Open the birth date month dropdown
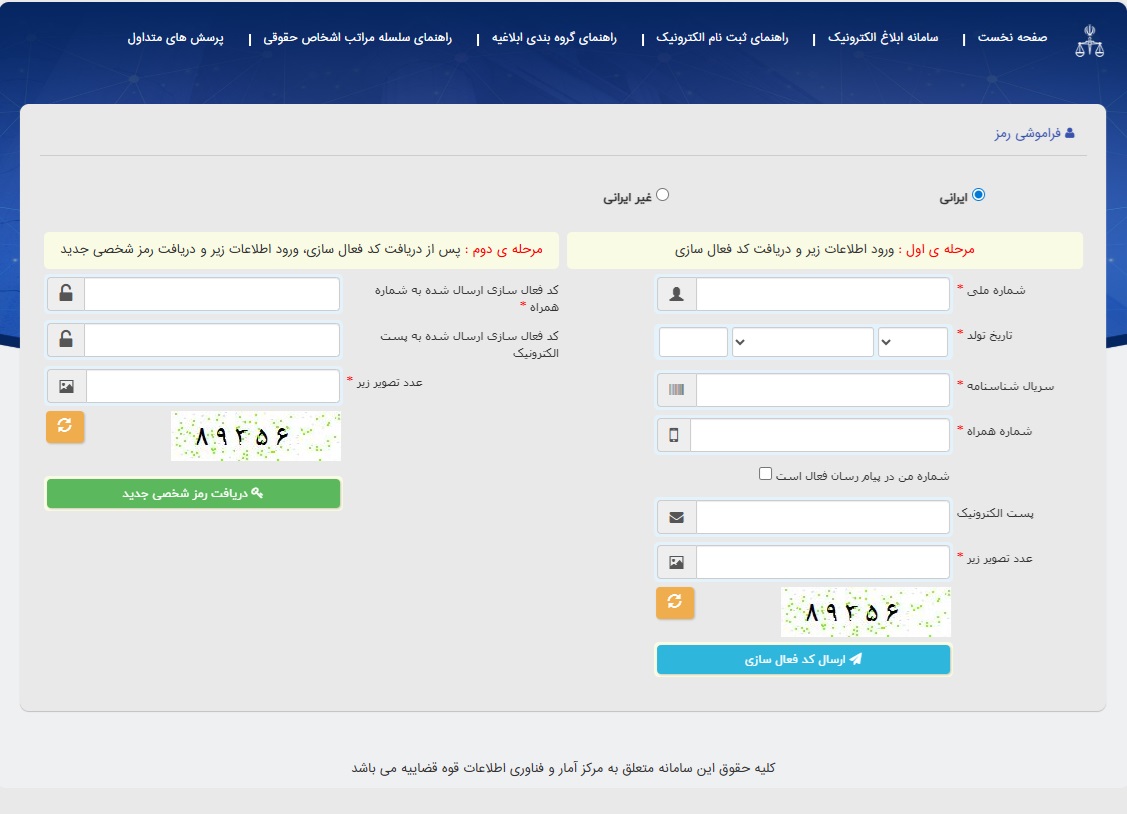1127x814 pixels. pyautogui.click(x=803, y=342)
